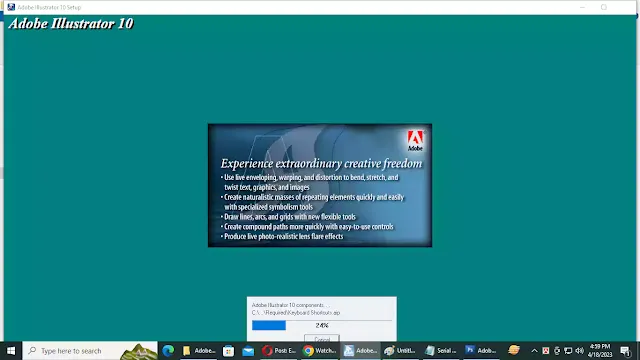Click the installation progress bar at 24%
Image resolution: width=640 pixels, height=360 pixels.
322,325
